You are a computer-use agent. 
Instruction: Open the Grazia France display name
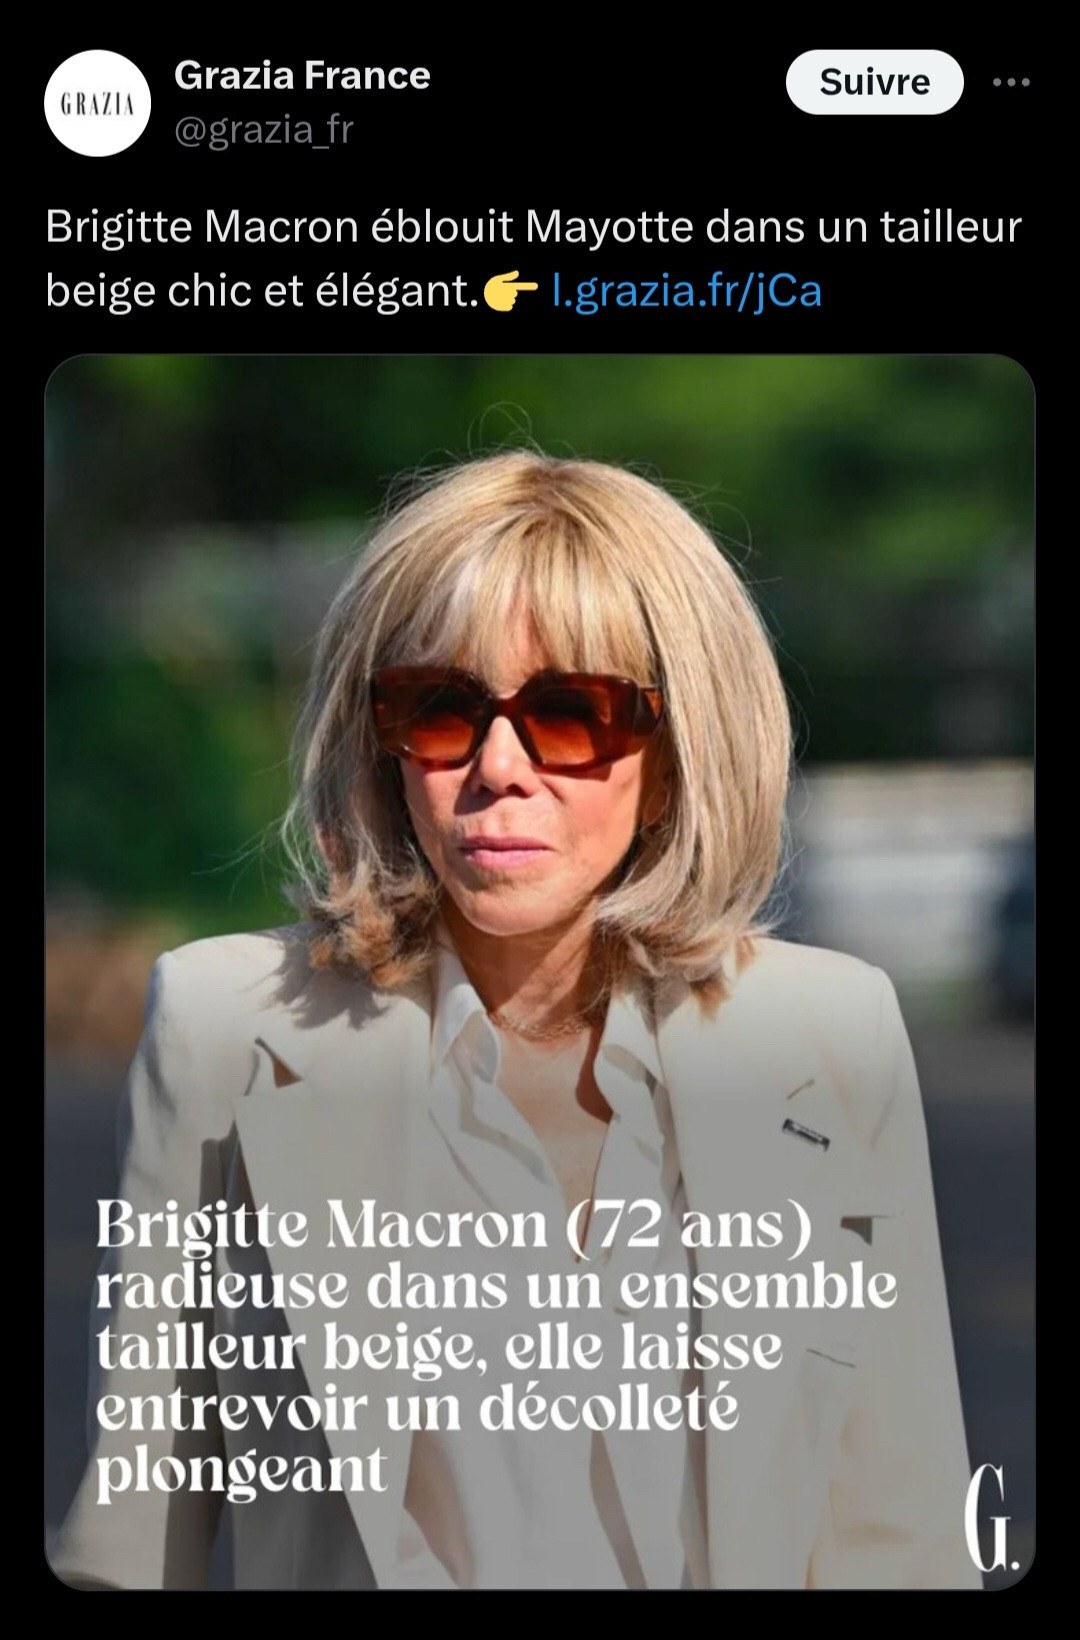tap(302, 76)
